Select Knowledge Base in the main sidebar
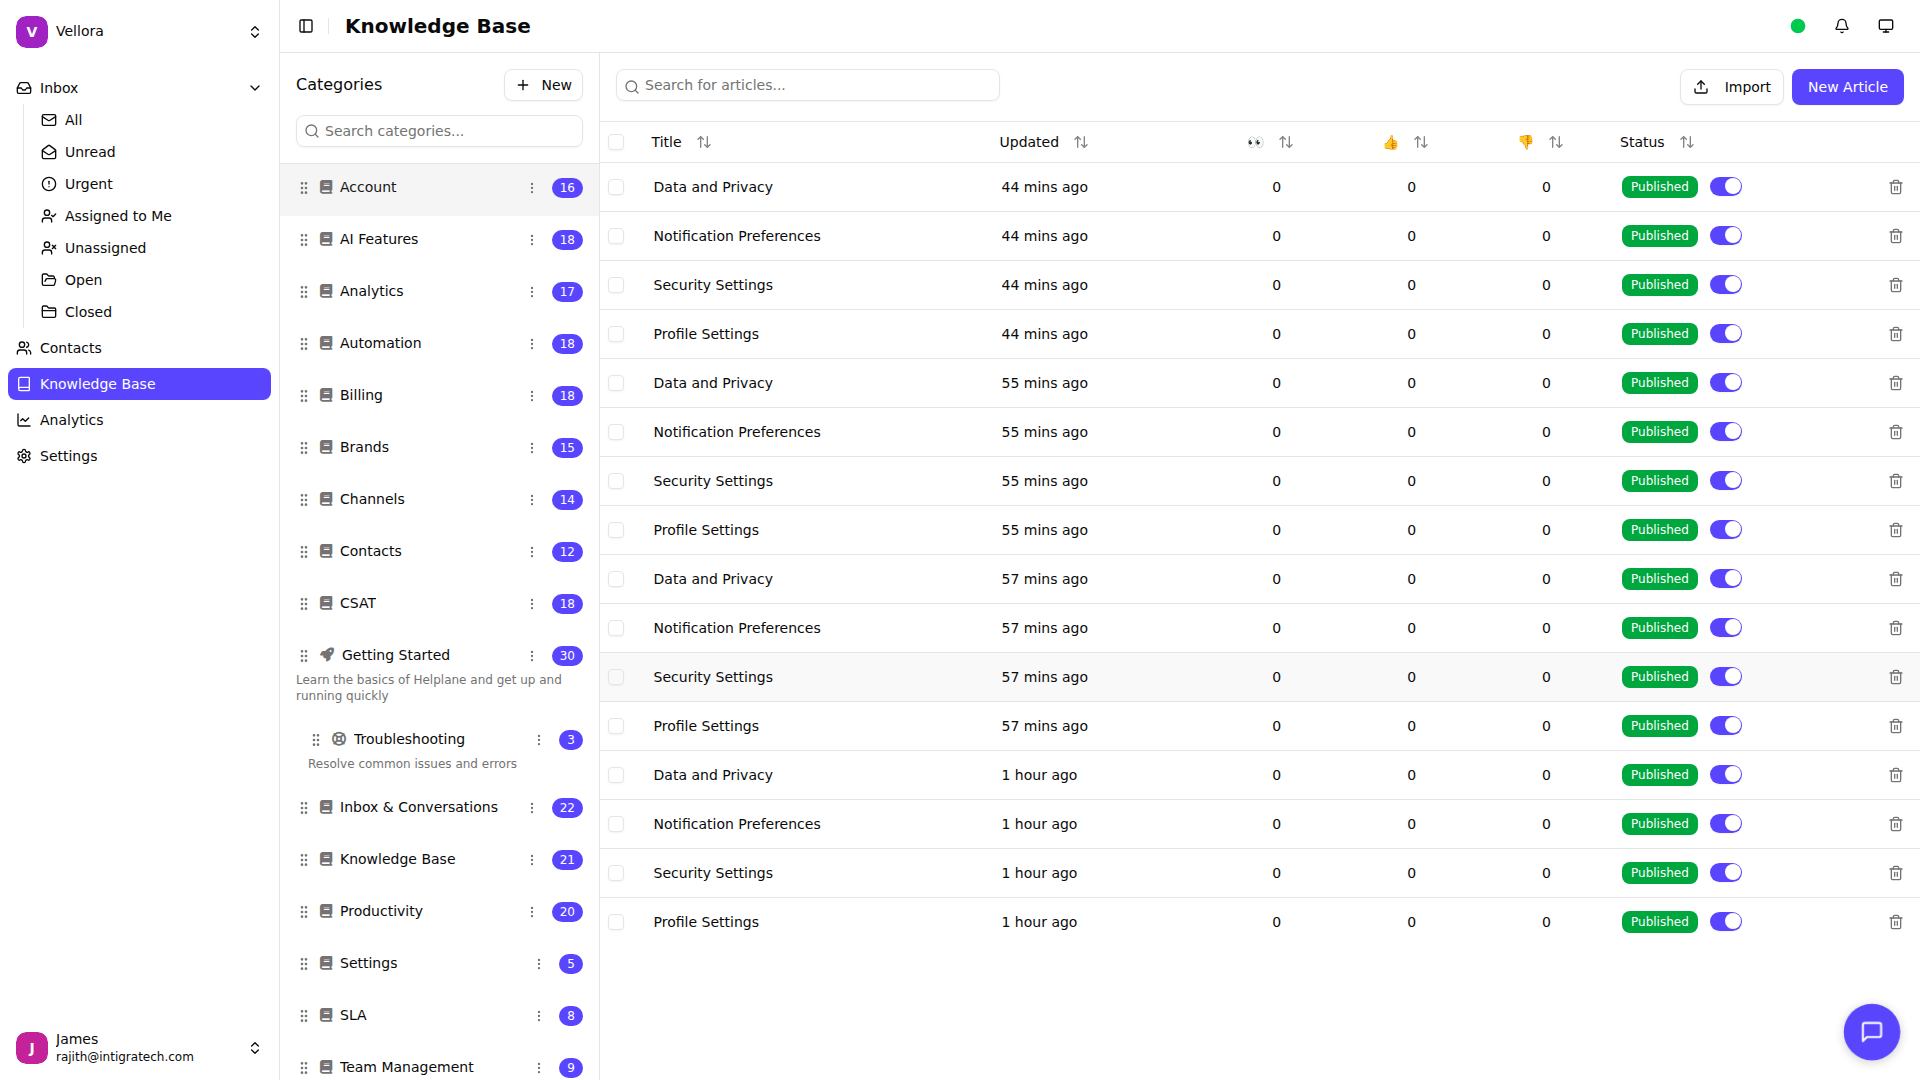 pyautogui.click(x=139, y=384)
